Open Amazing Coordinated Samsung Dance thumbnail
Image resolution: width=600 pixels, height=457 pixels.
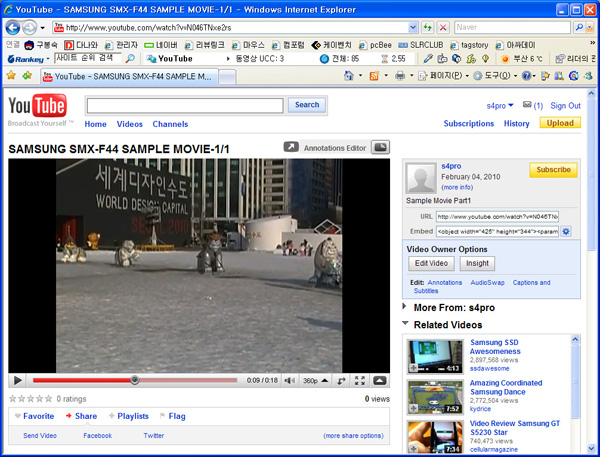click(x=435, y=397)
